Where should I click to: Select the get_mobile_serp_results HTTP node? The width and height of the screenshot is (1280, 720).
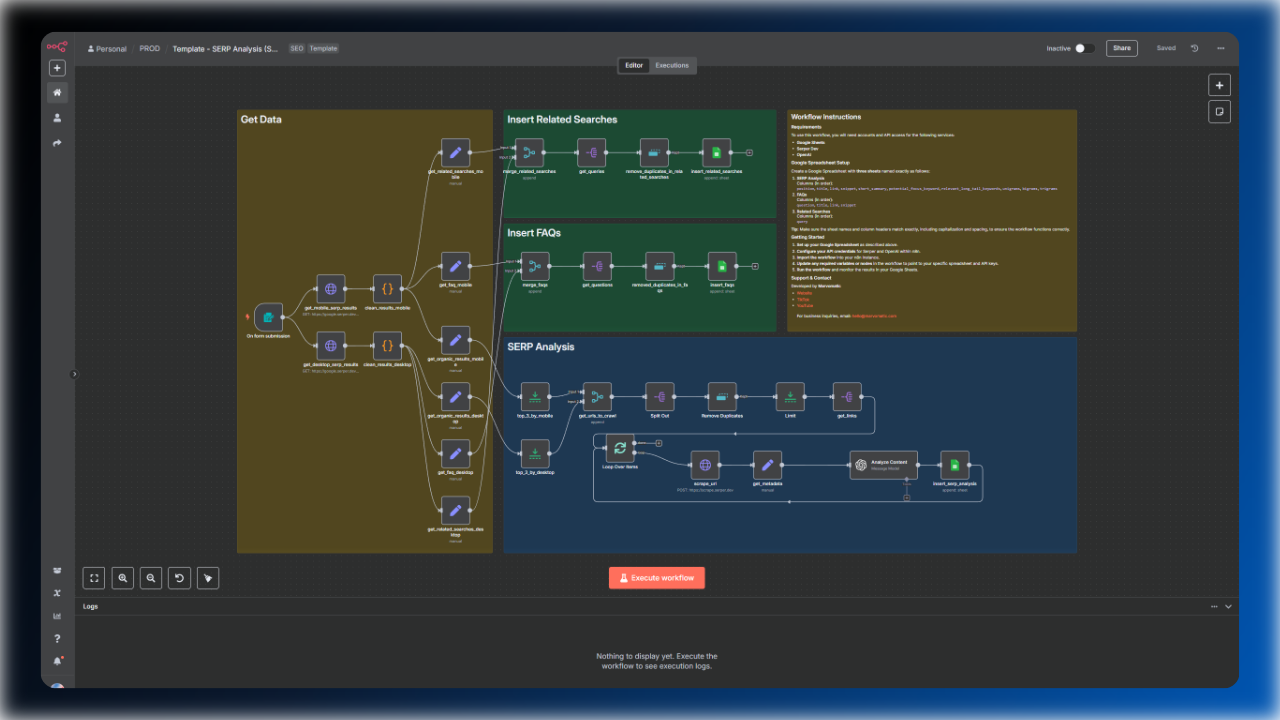click(331, 289)
